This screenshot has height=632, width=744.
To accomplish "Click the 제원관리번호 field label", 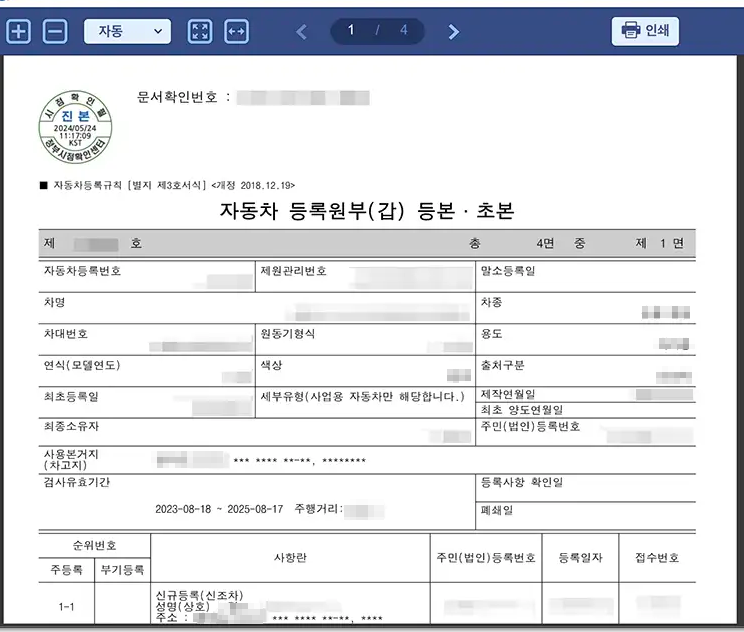I will tap(293, 271).
